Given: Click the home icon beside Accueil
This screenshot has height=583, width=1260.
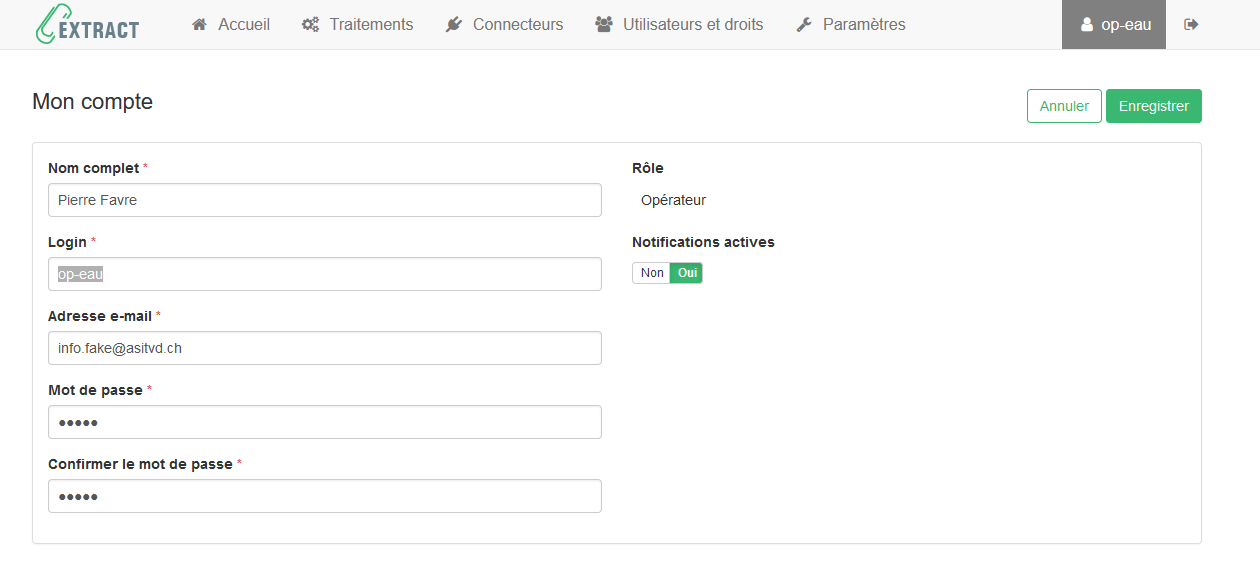Looking at the screenshot, I should (x=199, y=24).
